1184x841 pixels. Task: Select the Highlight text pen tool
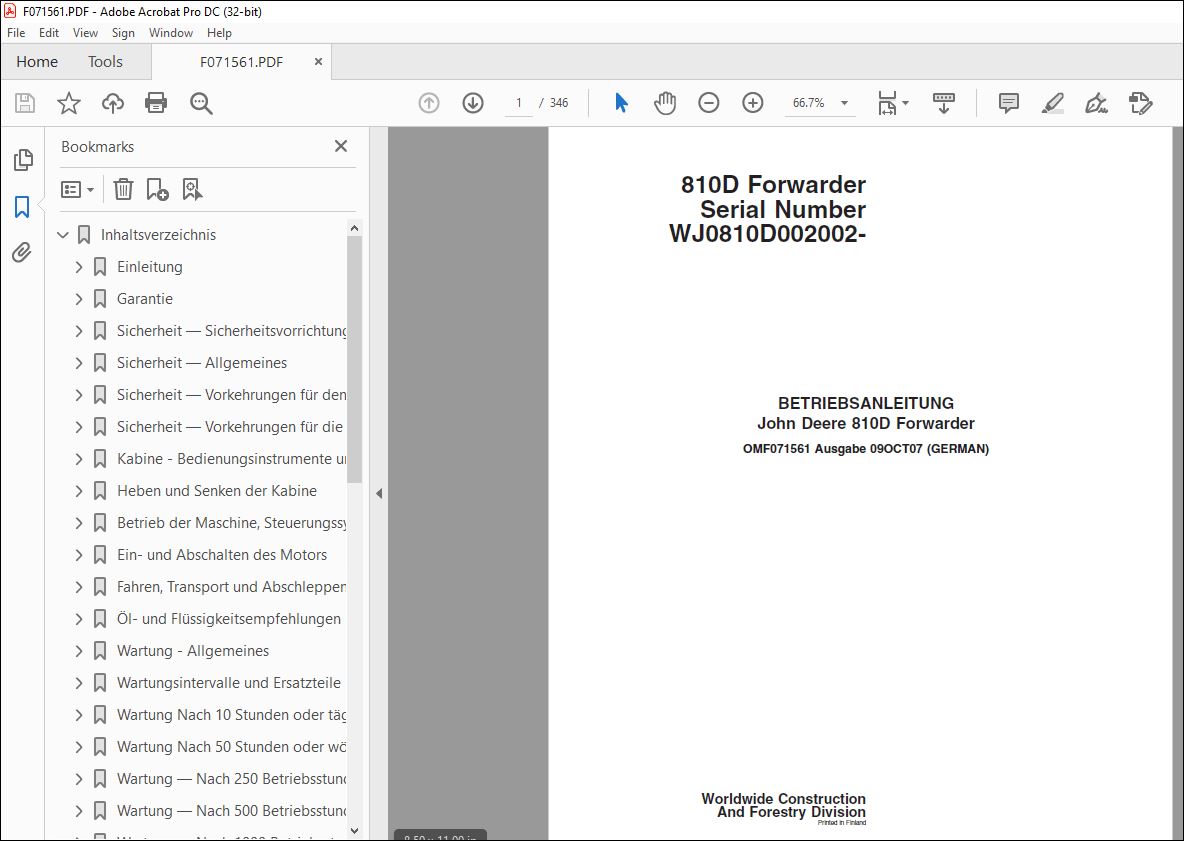(1053, 103)
